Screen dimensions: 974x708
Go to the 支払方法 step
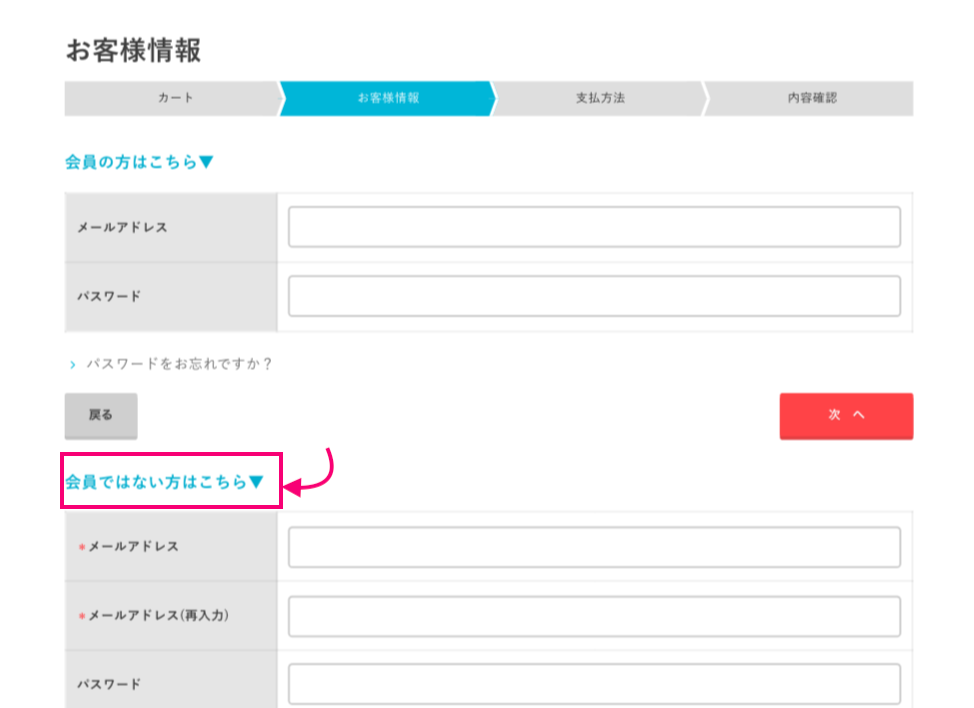[600, 98]
